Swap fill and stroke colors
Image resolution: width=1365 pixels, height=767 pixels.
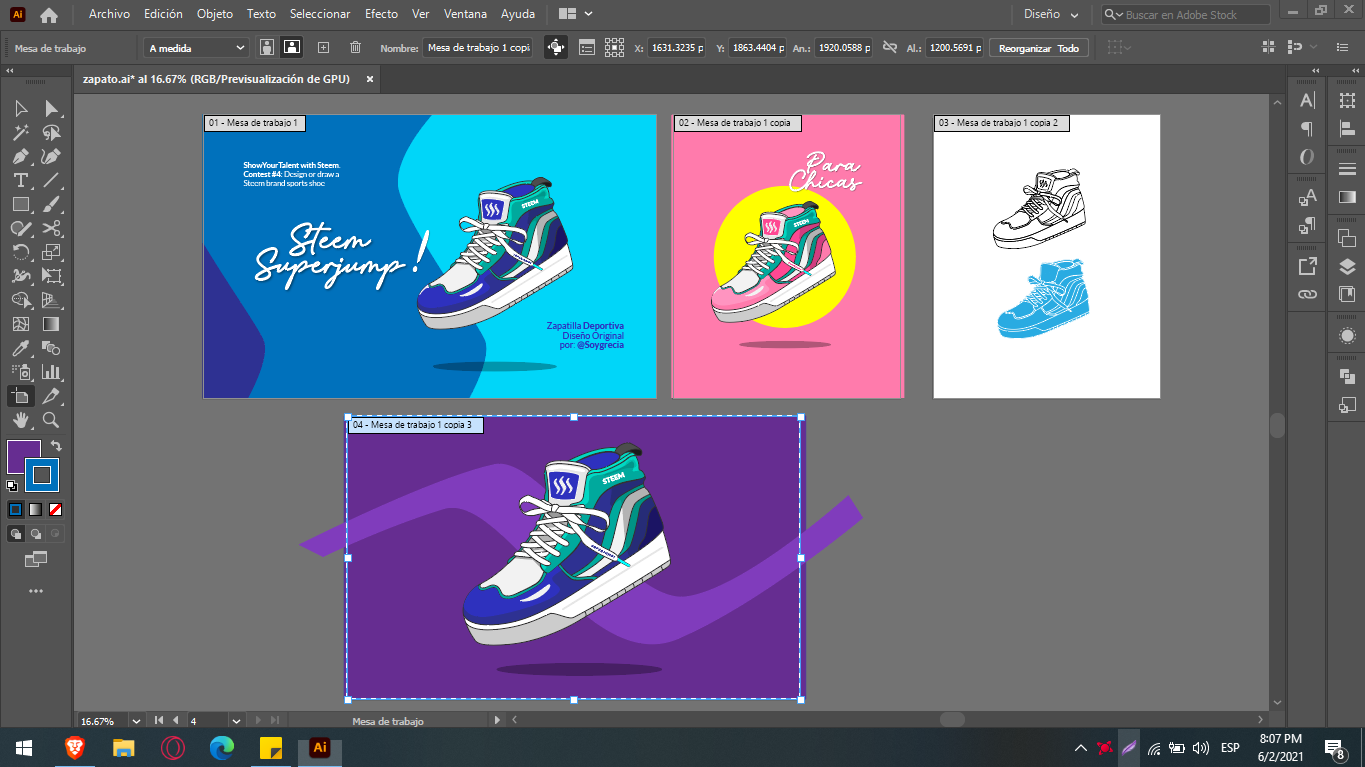tap(56, 446)
